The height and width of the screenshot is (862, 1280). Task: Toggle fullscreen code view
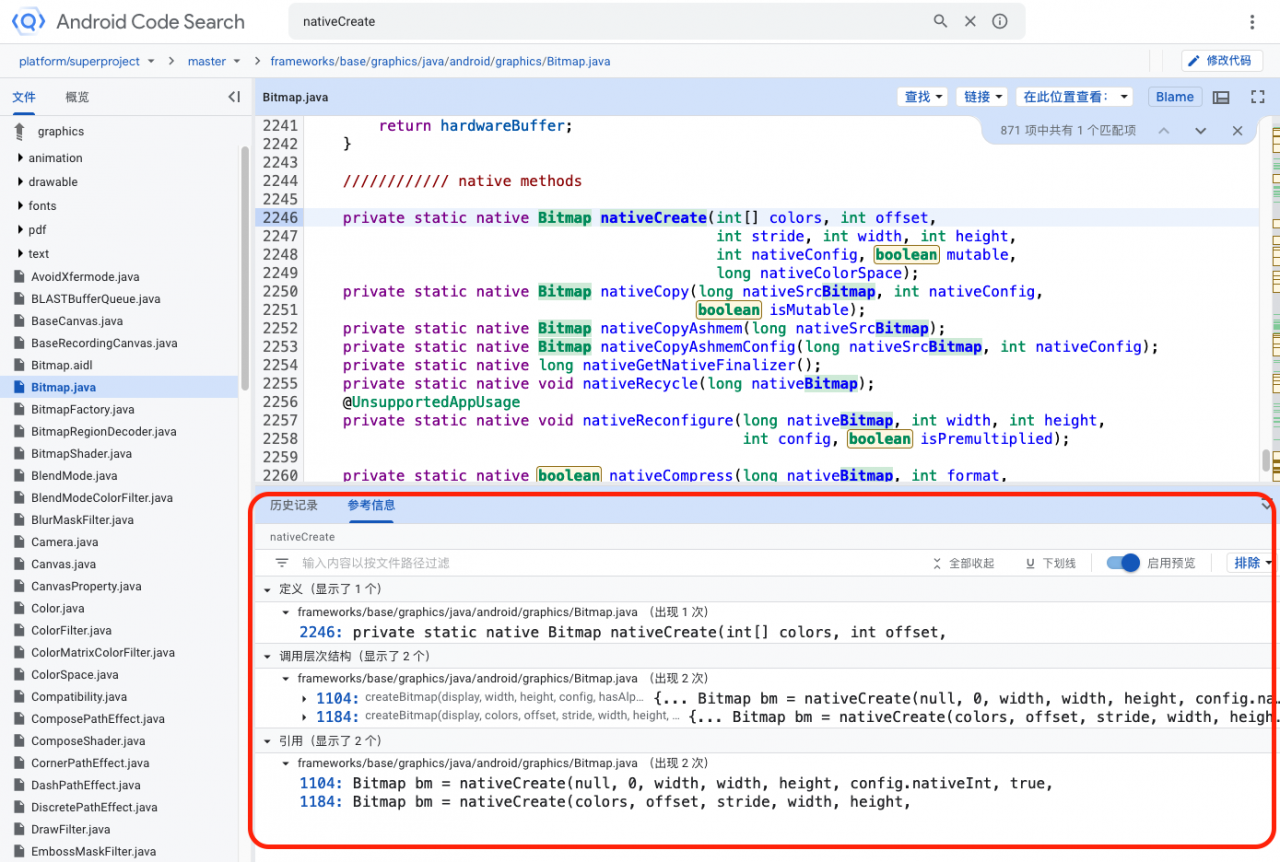[x=1258, y=97]
